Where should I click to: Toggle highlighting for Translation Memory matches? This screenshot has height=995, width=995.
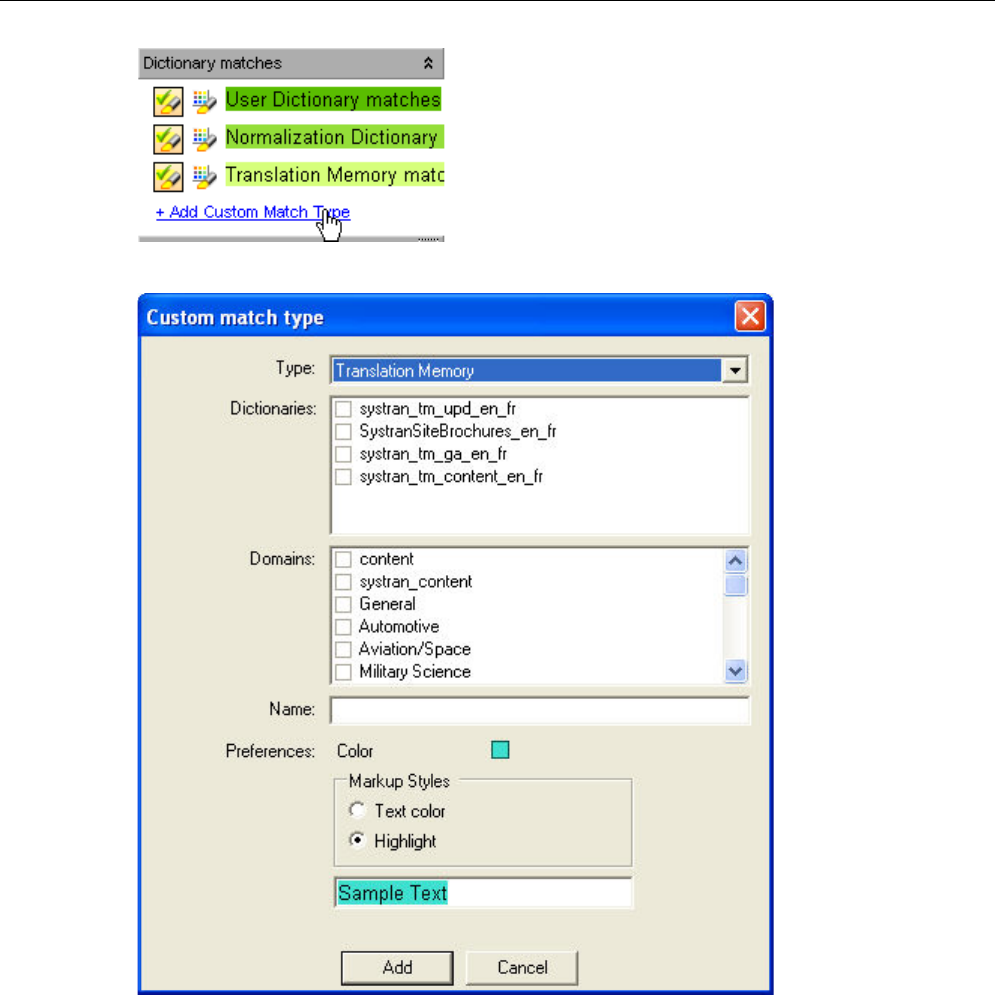(x=168, y=176)
